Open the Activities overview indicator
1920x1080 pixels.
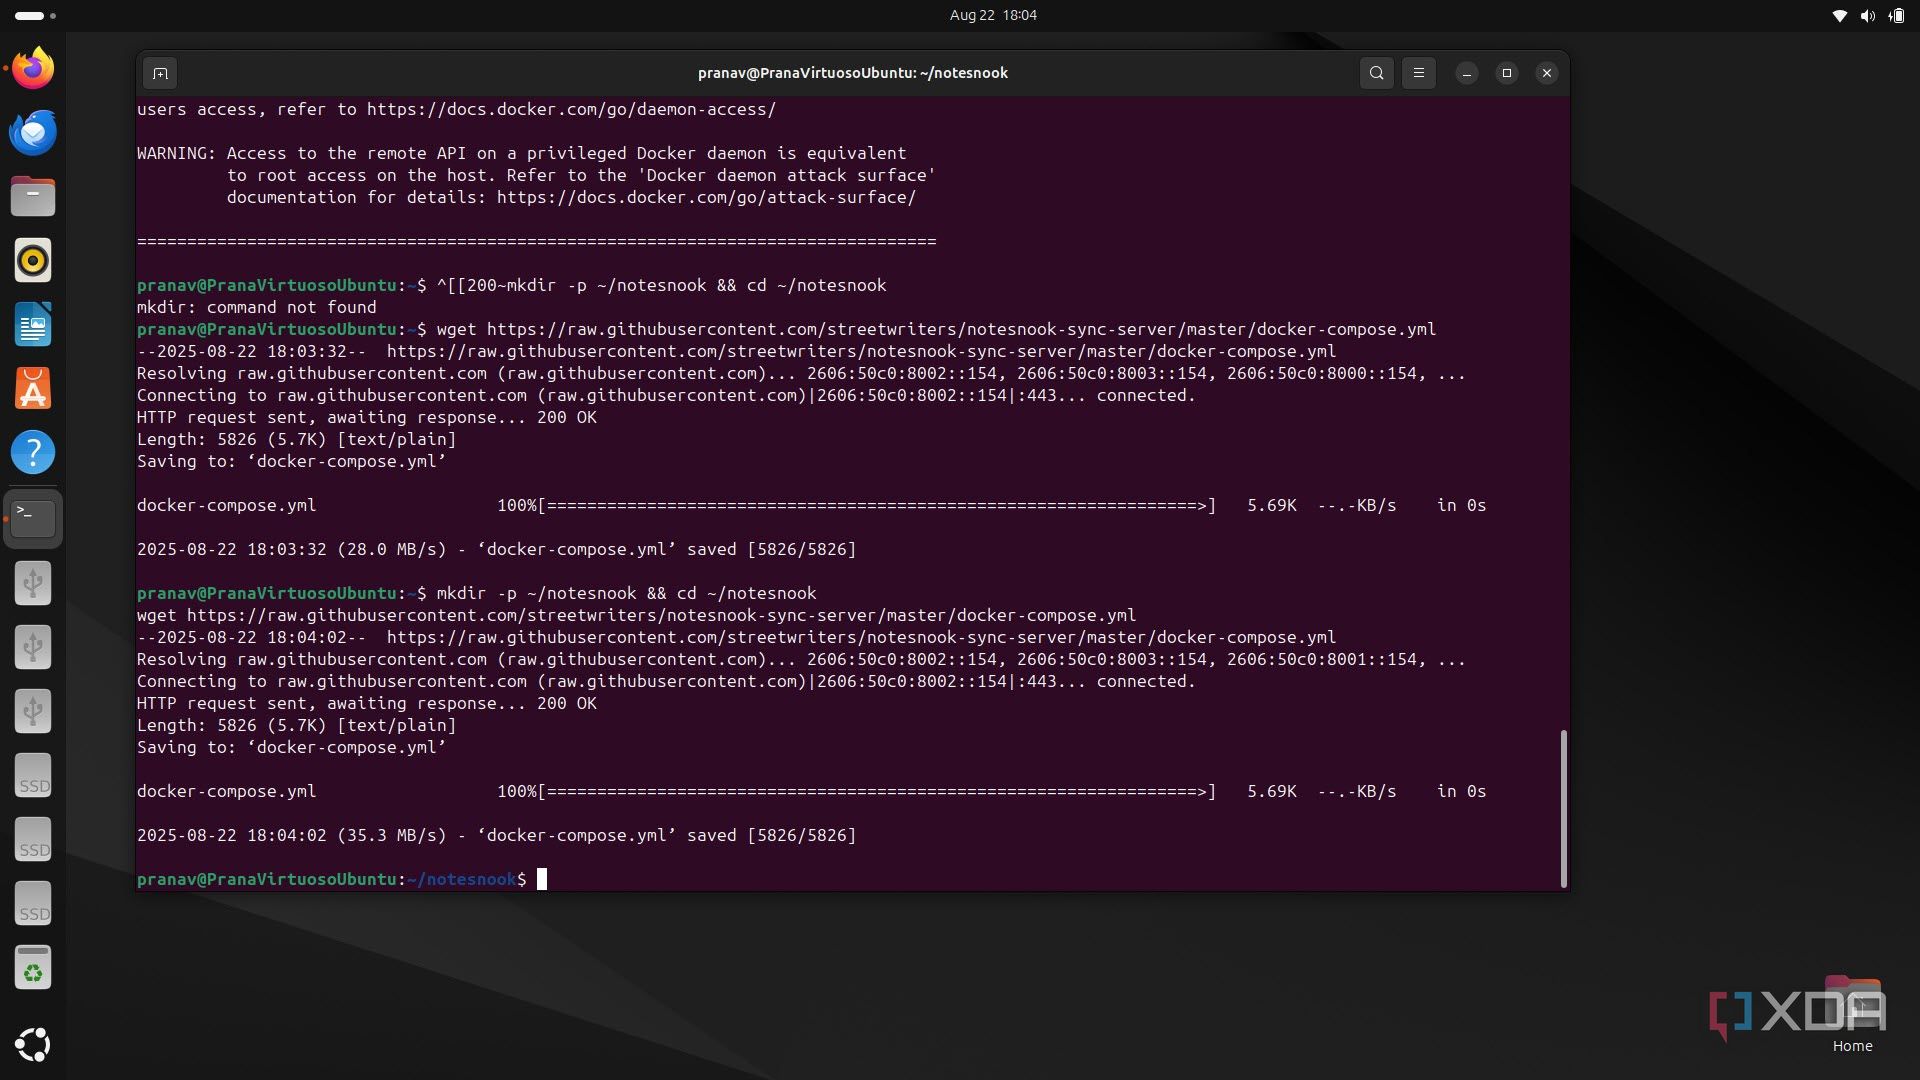(35, 15)
